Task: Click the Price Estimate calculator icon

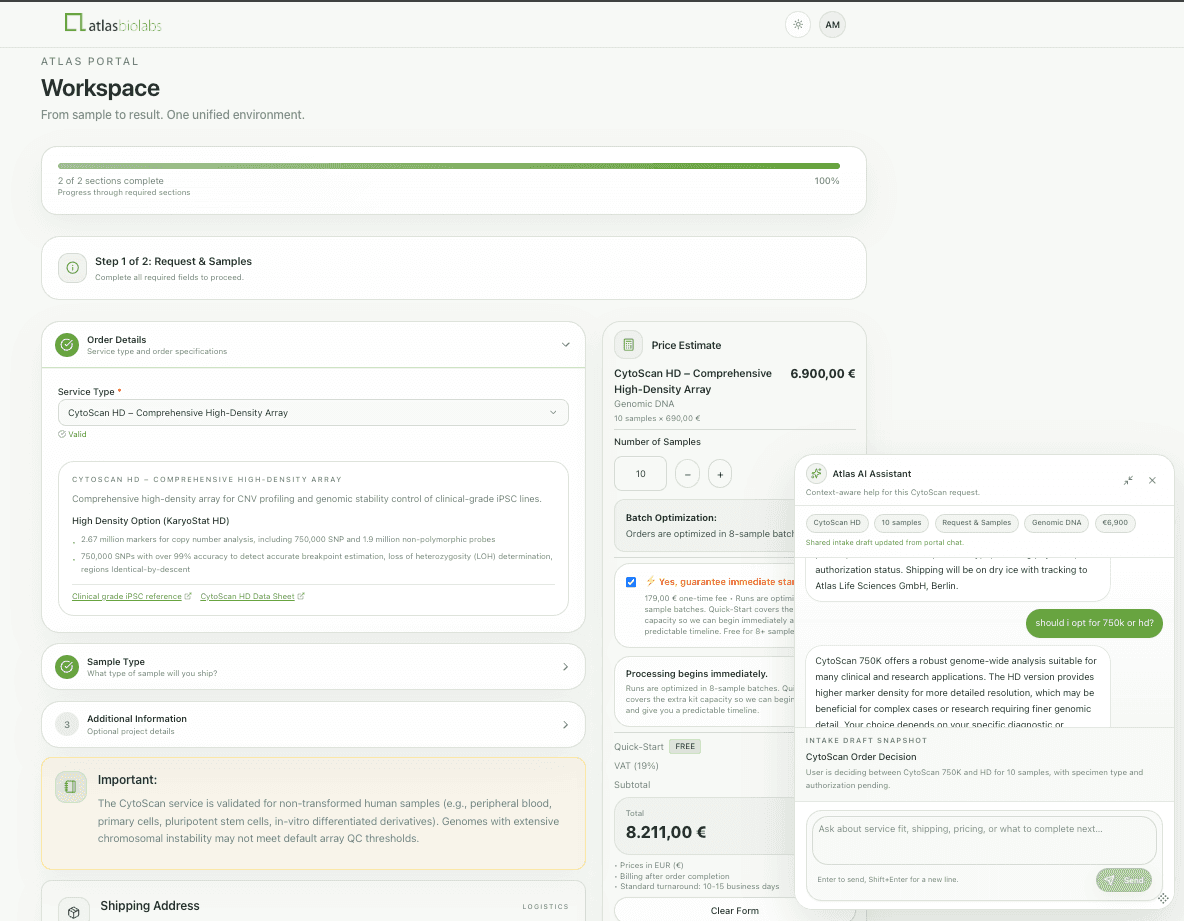Action: [628, 345]
